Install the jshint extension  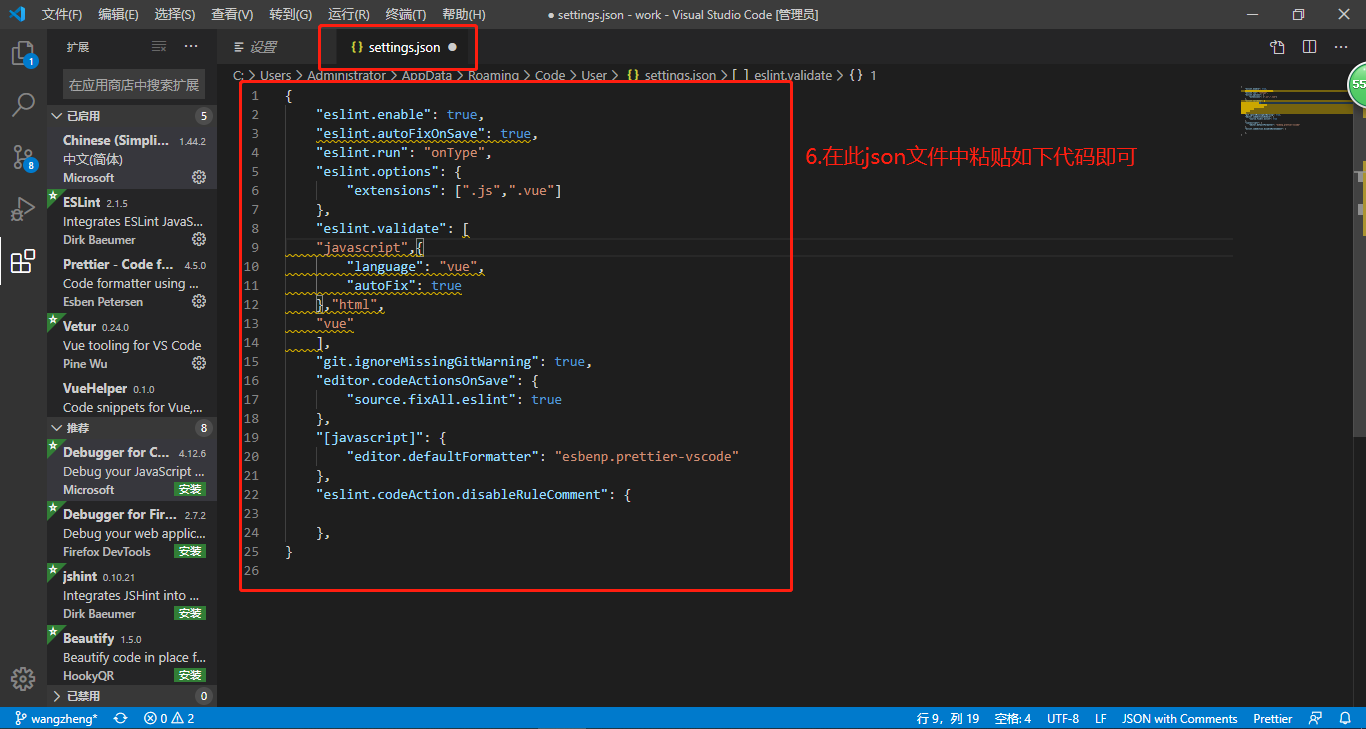pos(190,613)
